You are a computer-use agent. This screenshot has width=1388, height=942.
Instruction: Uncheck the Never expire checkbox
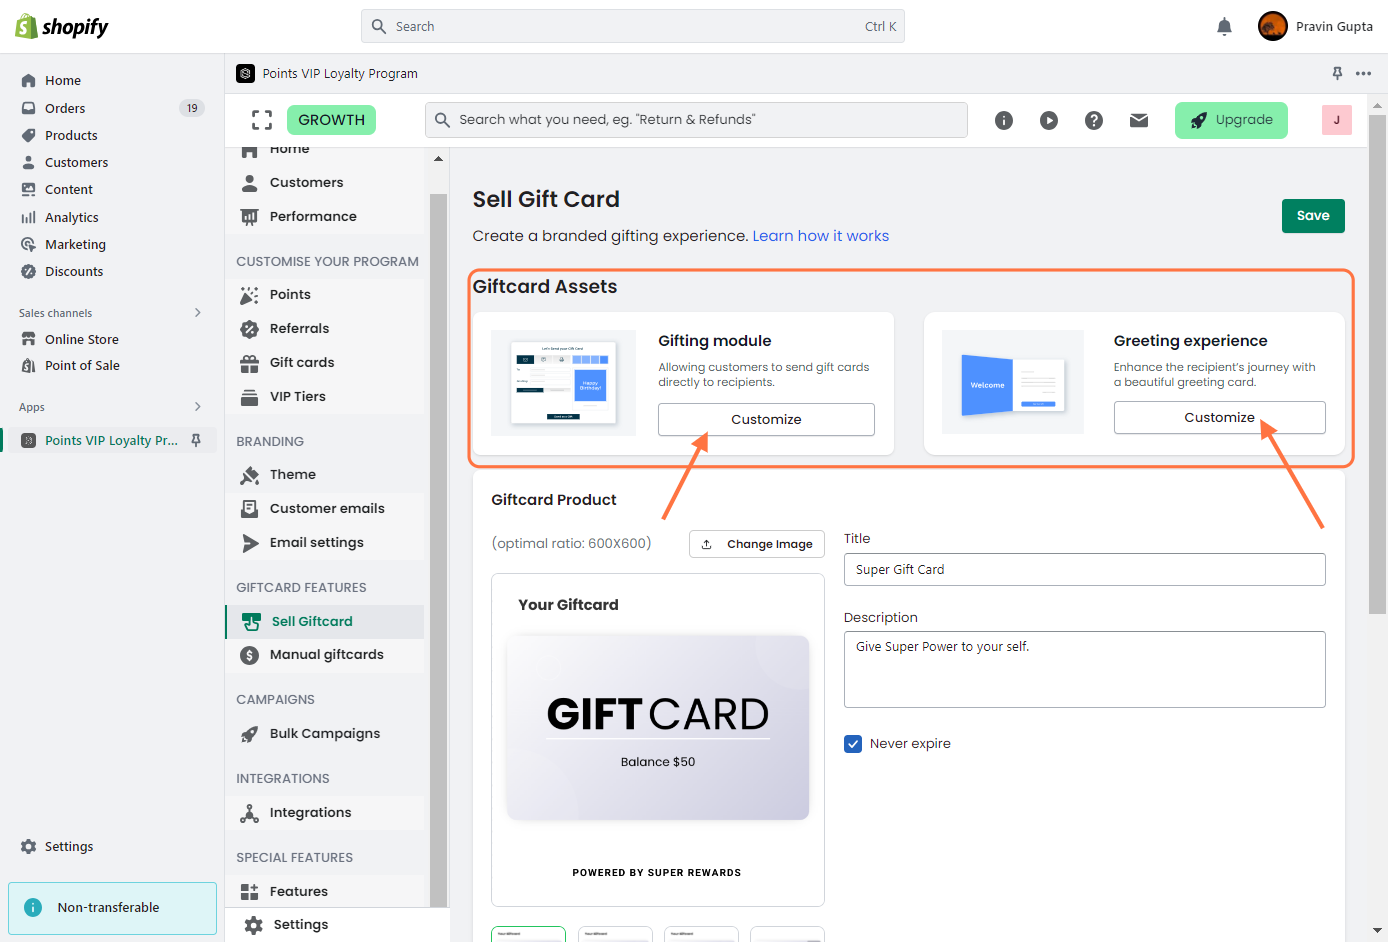(853, 744)
